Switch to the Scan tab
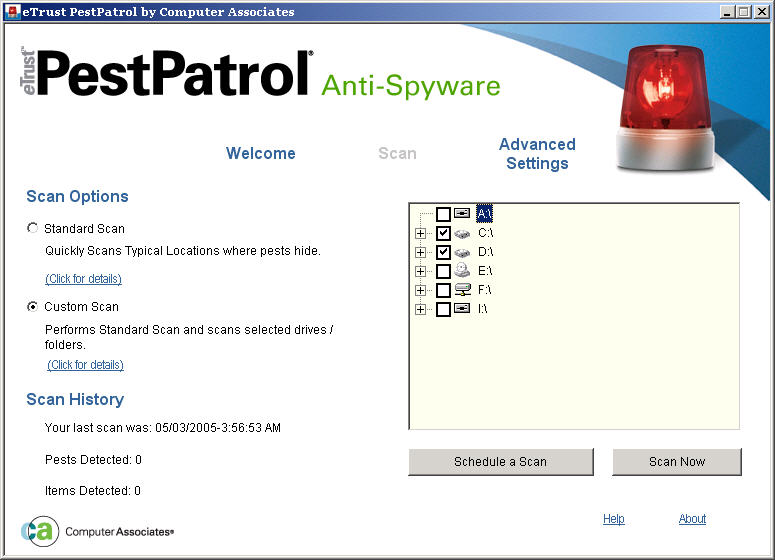The height and width of the screenshot is (560, 775). [x=397, y=153]
